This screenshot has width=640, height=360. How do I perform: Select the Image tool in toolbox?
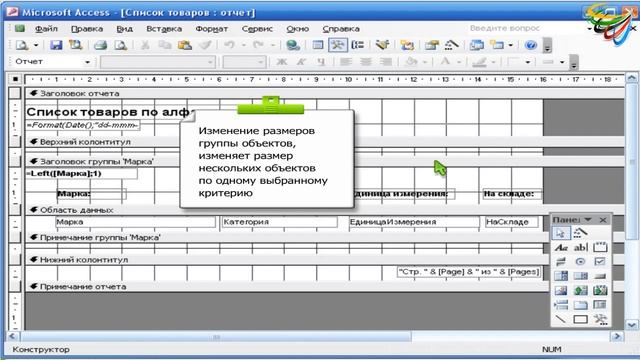pos(561,290)
